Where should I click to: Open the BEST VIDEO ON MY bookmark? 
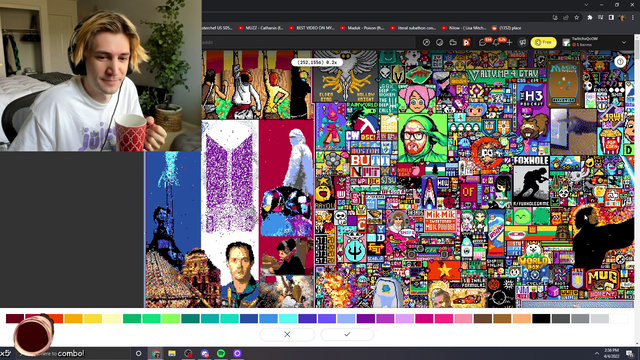tap(312, 28)
